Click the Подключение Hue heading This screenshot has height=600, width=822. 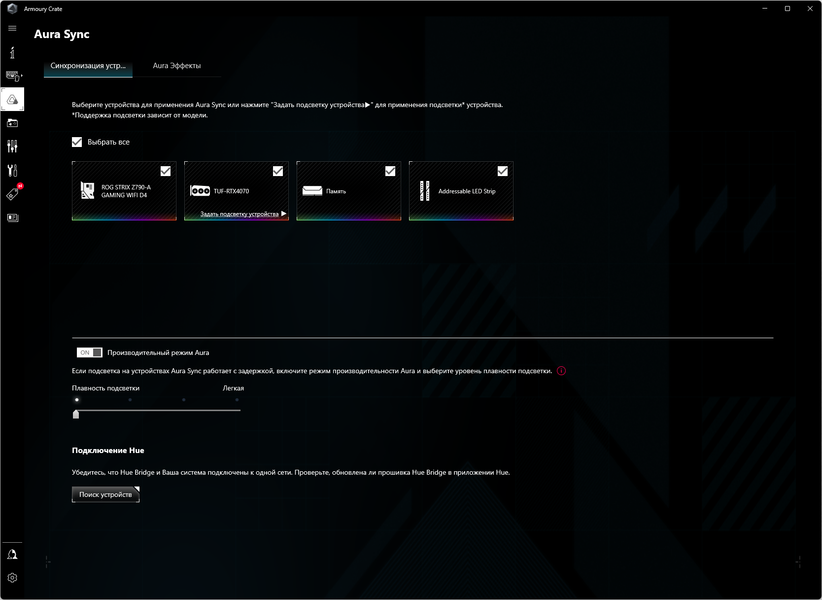click(108, 450)
